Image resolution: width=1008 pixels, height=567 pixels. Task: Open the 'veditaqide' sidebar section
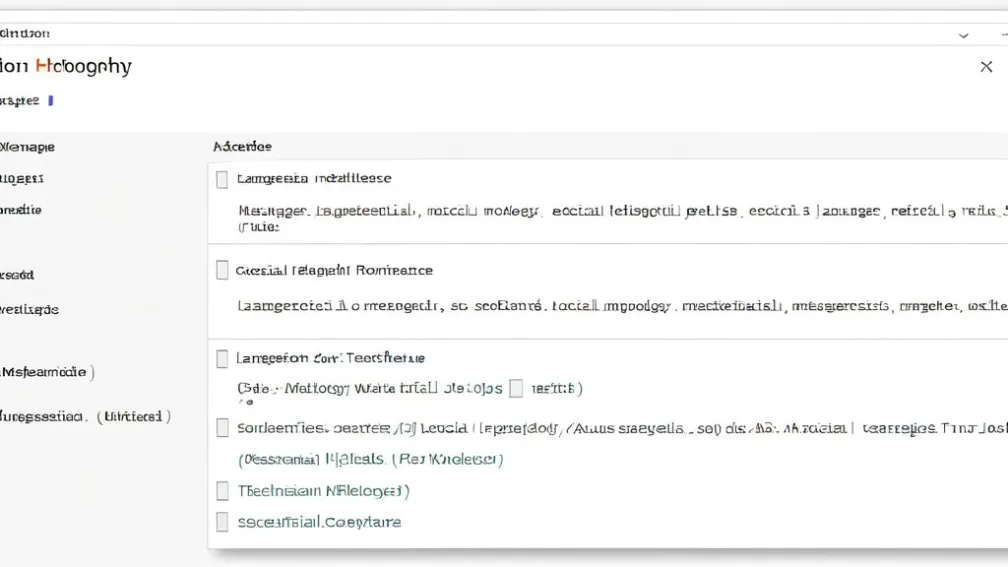click(x=30, y=309)
